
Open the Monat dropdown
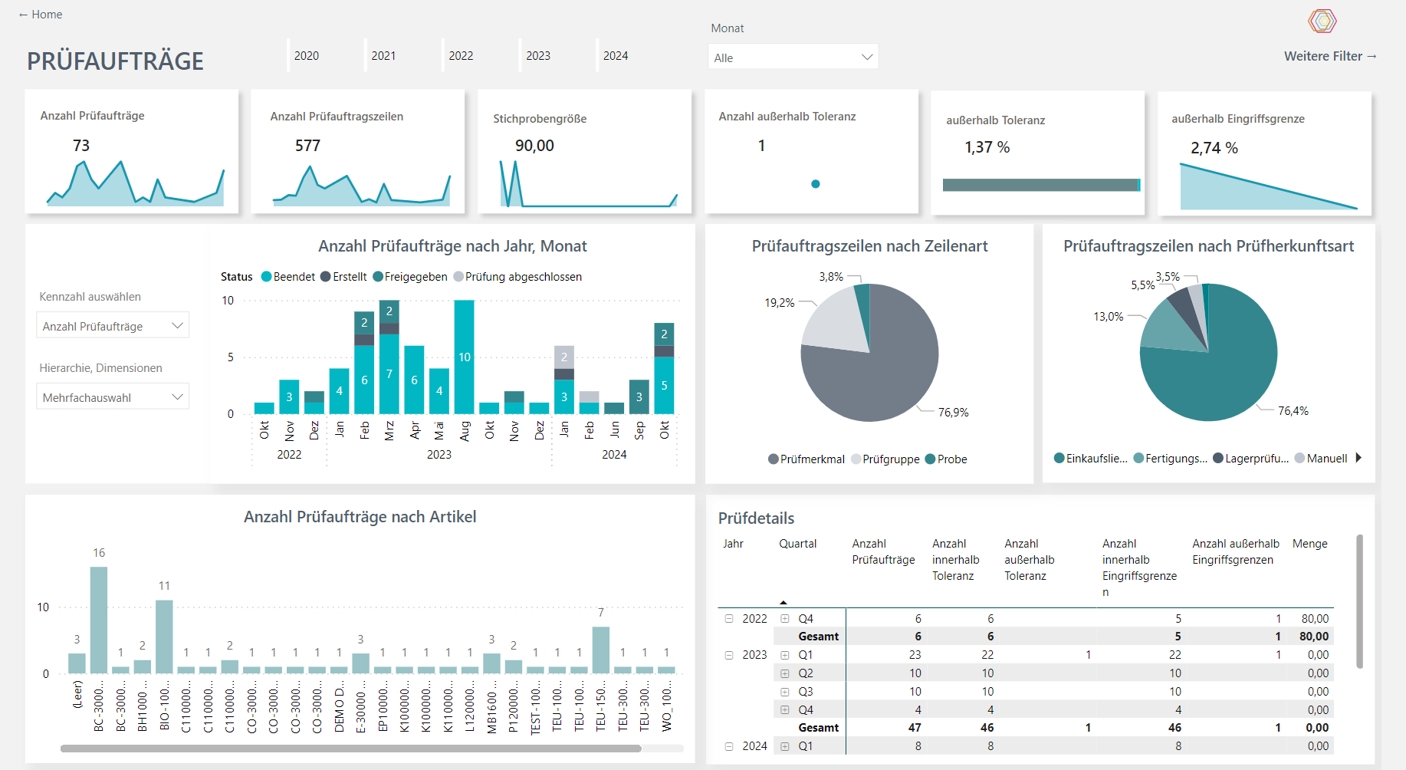(793, 57)
